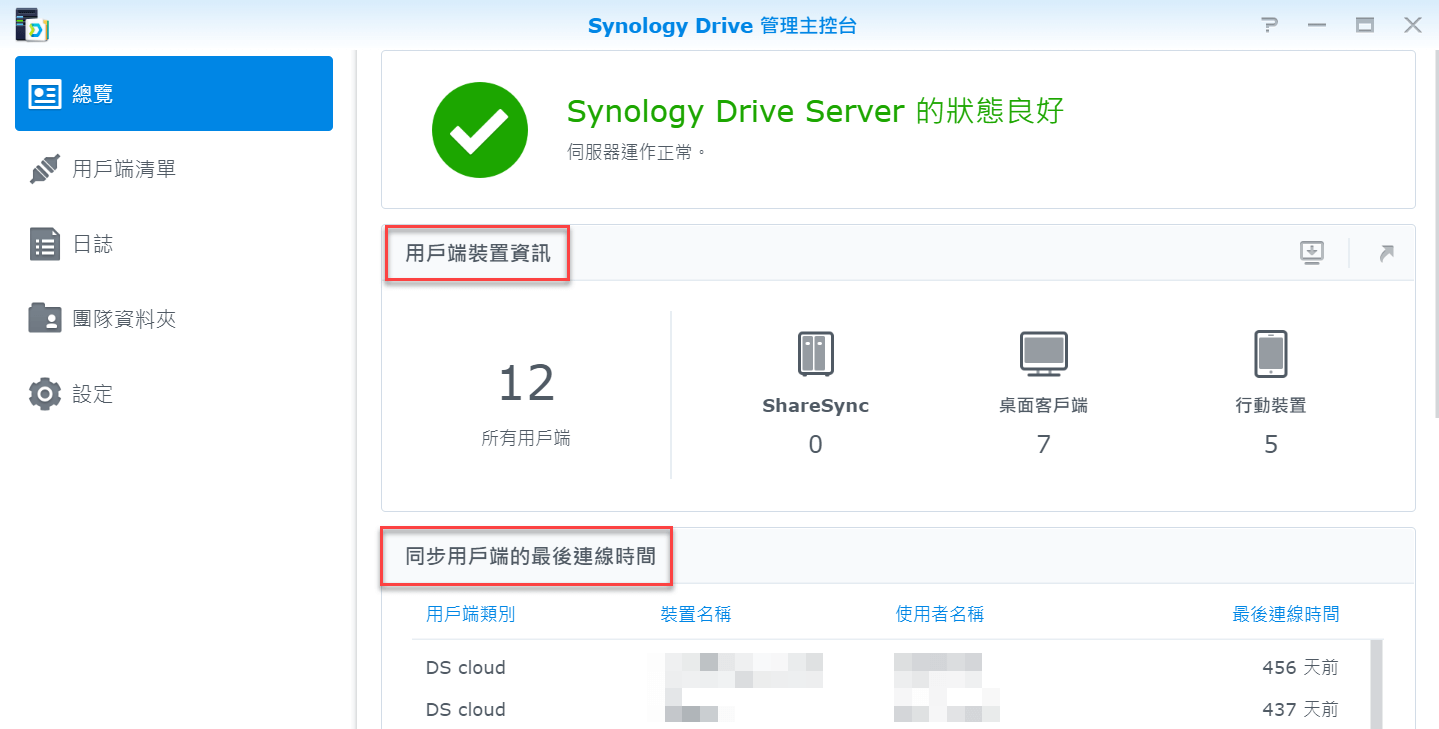
Task: Open the help question mark button
Action: [x=1269, y=25]
